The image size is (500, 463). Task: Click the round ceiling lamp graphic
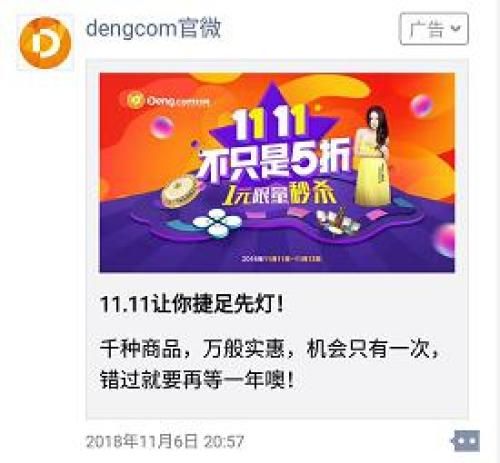[180, 191]
